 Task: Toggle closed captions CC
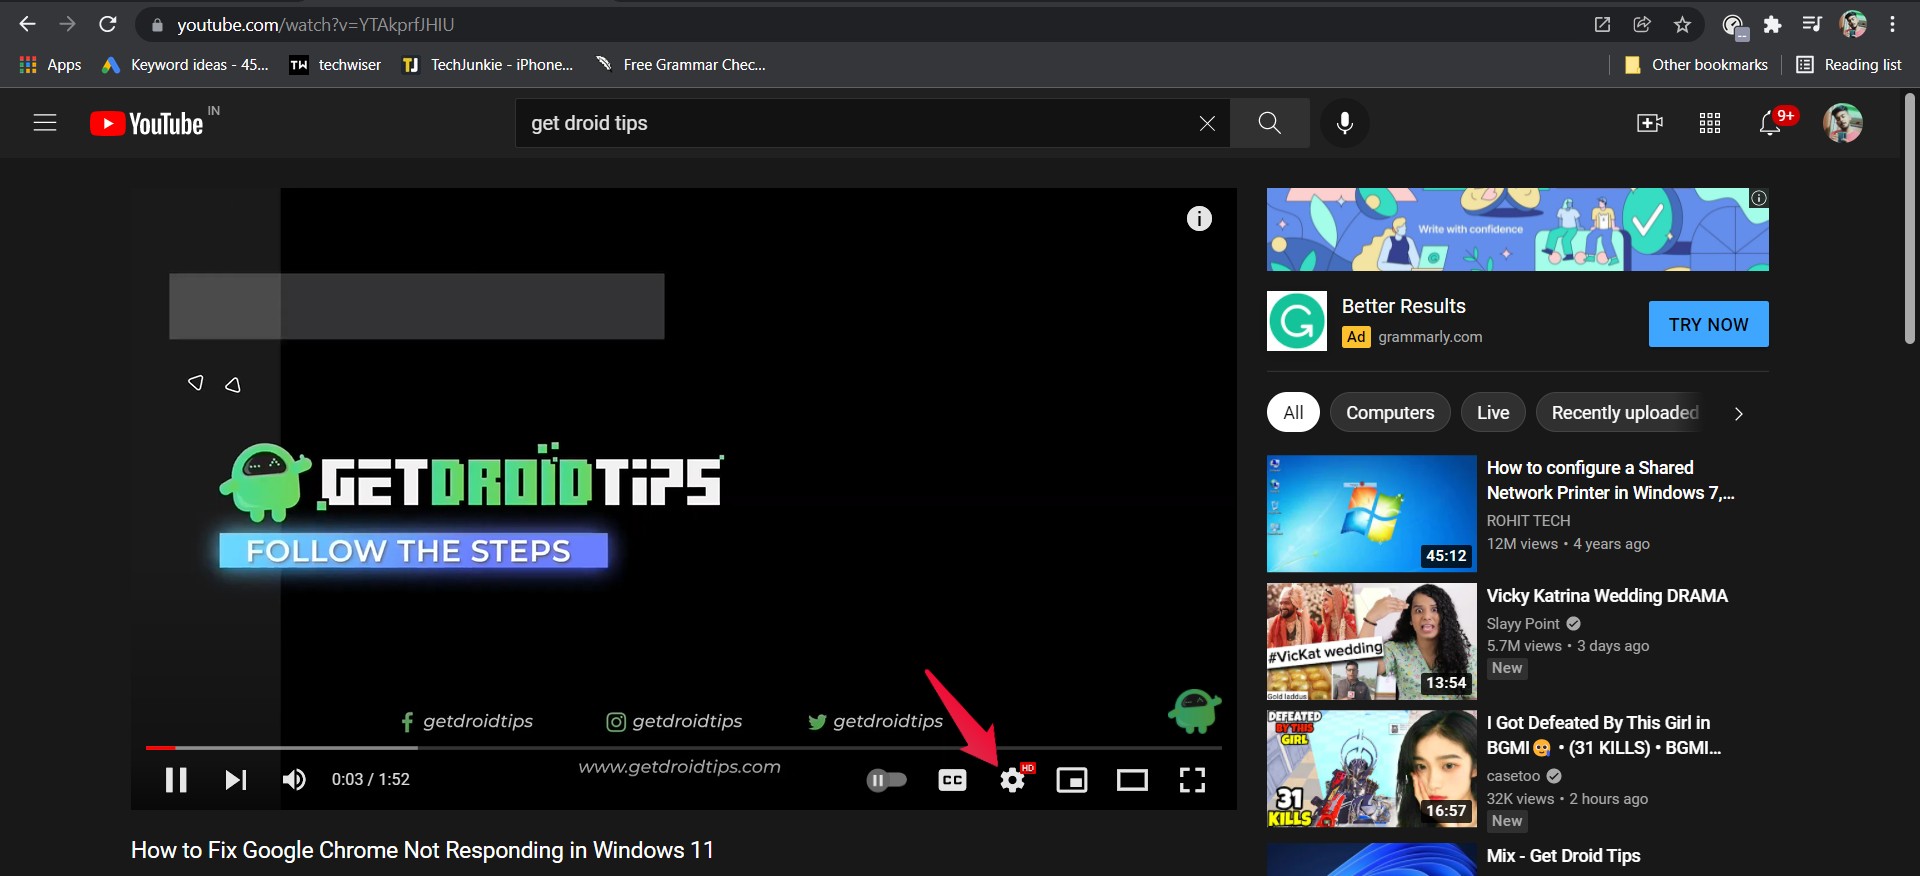(x=953, y=780)
